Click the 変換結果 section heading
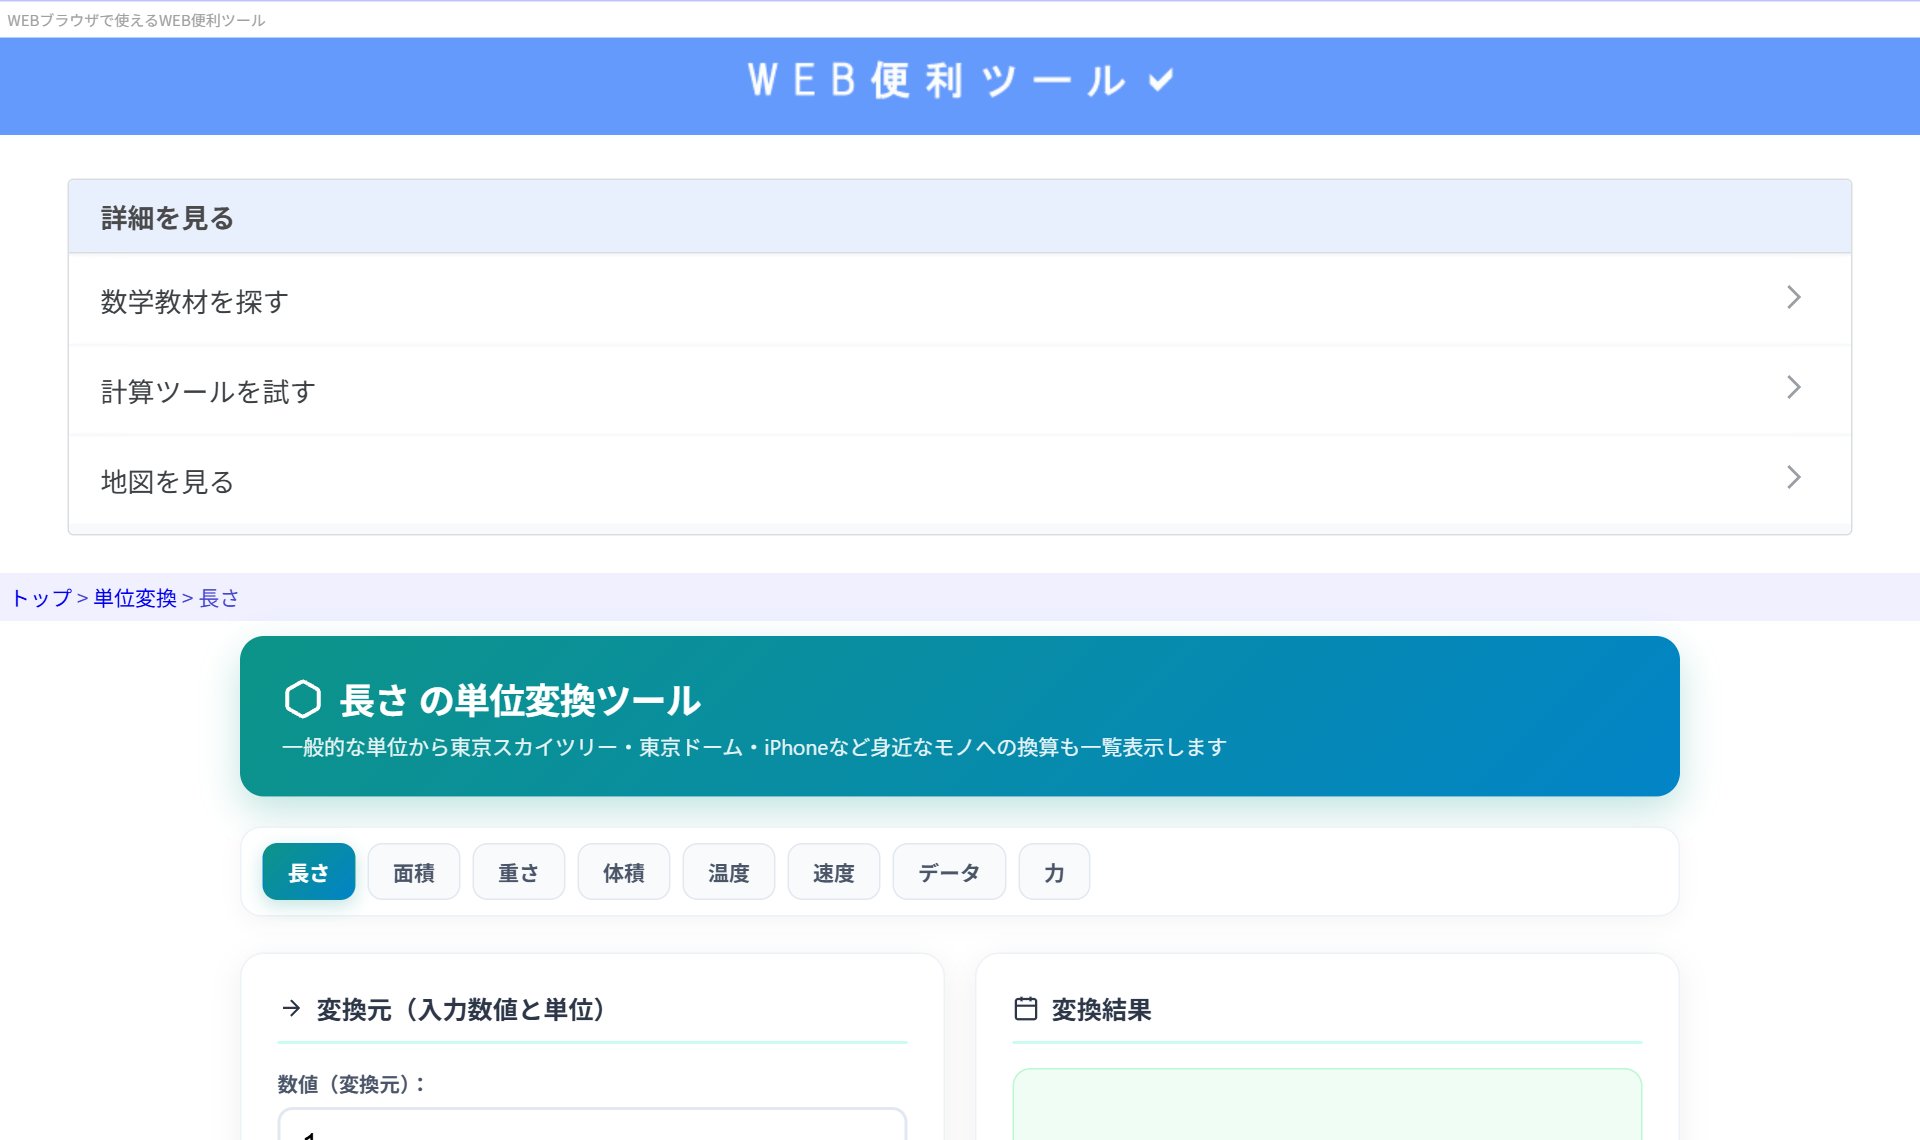The width and height of the screenshot is (1920, 1140). pyautogui.click(x=1101, y=1009)
